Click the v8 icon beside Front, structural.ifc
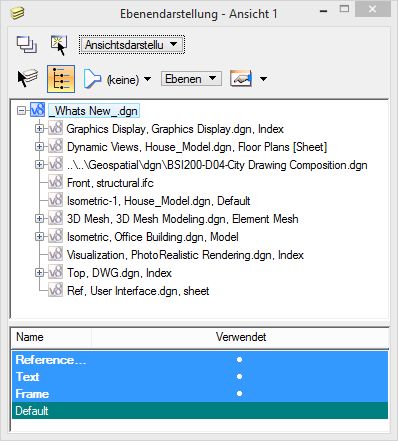The height and width of the screenshot is (441, 398). pos(55,183)
